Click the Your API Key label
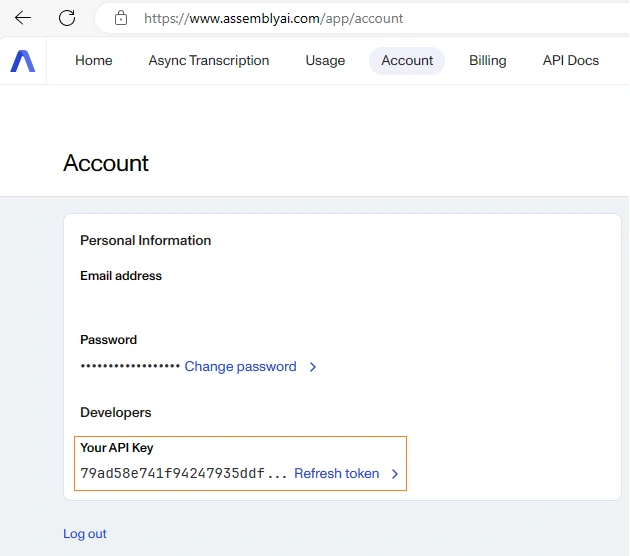630x556 pixels. (x=117, y=448)
